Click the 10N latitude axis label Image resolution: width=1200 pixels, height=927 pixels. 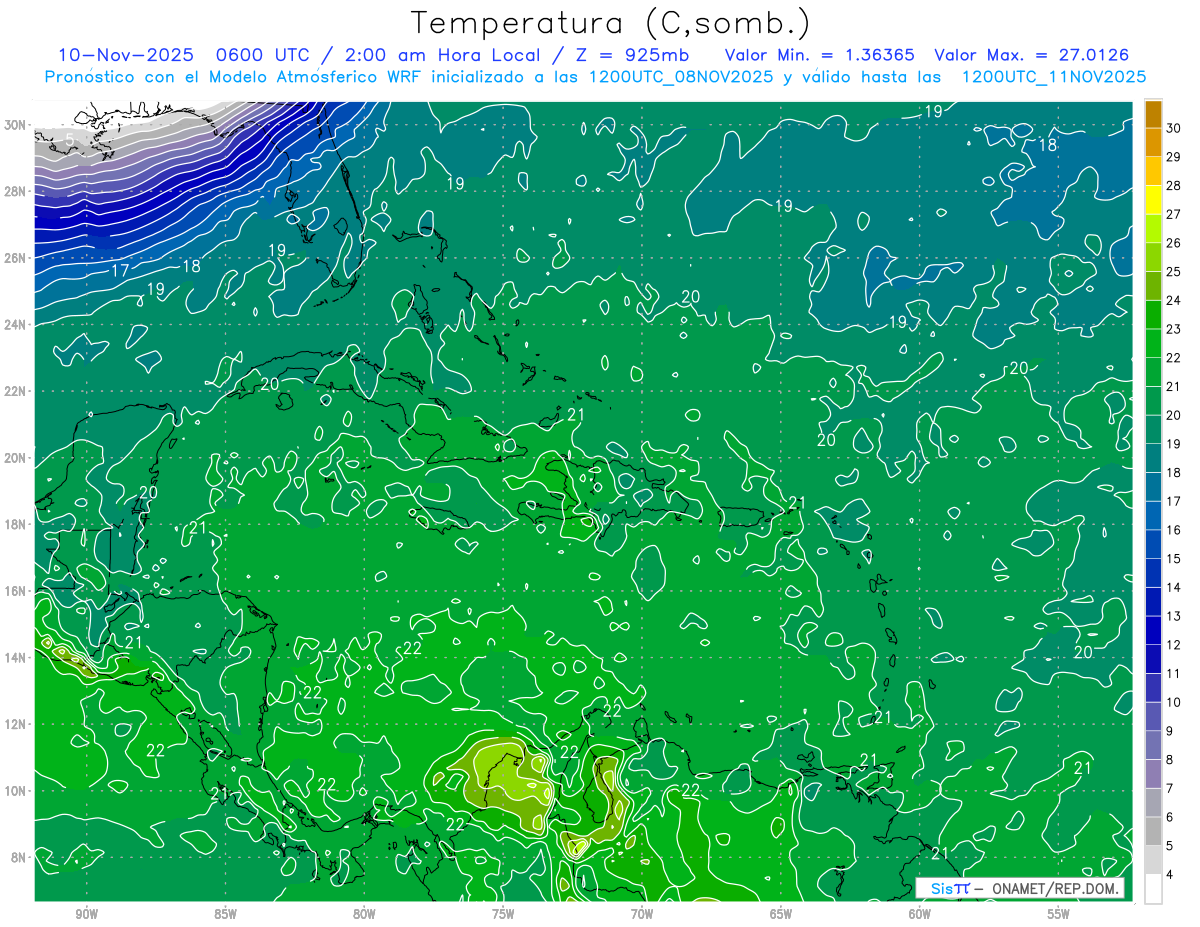click(16, 791)
